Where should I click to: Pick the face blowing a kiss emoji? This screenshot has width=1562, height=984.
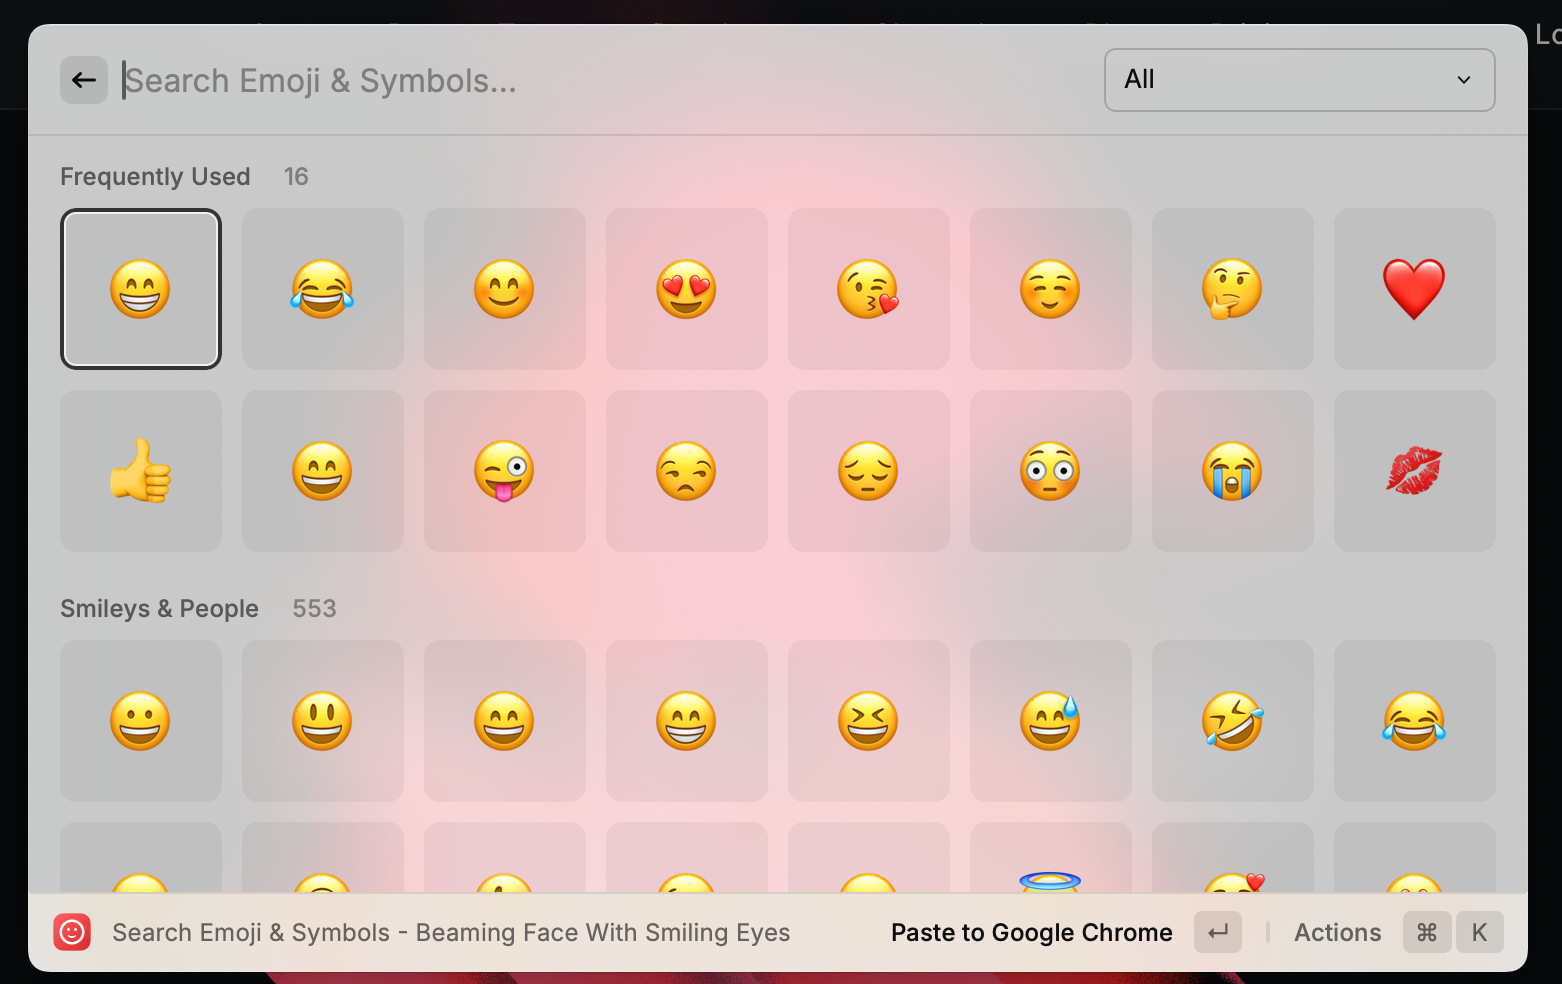pos(868,289)
